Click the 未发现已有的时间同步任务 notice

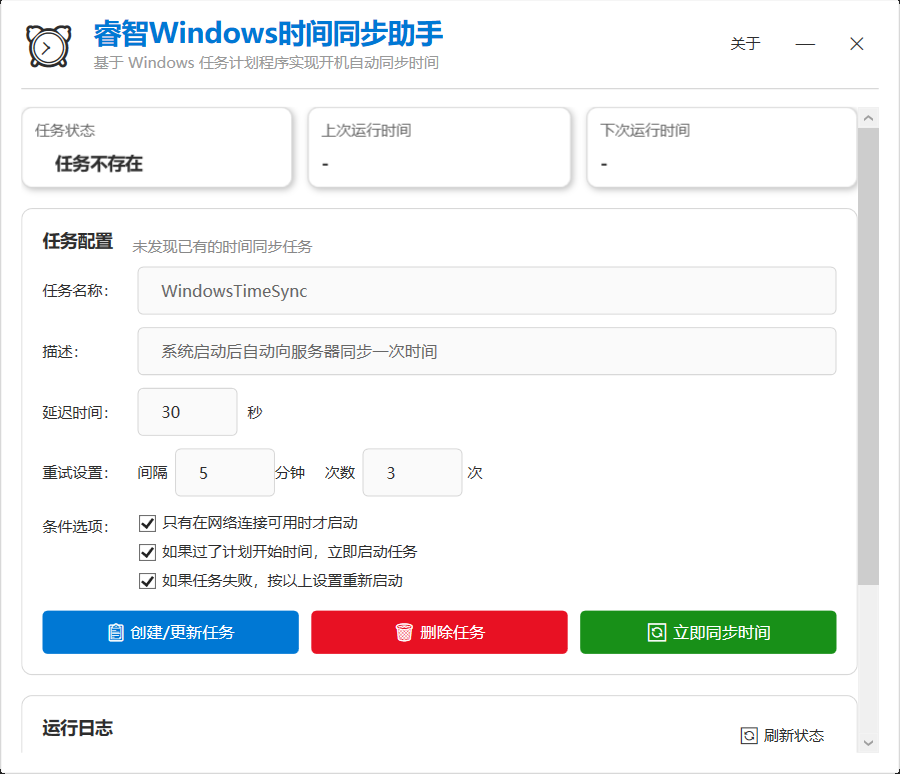tap(222, 247)
